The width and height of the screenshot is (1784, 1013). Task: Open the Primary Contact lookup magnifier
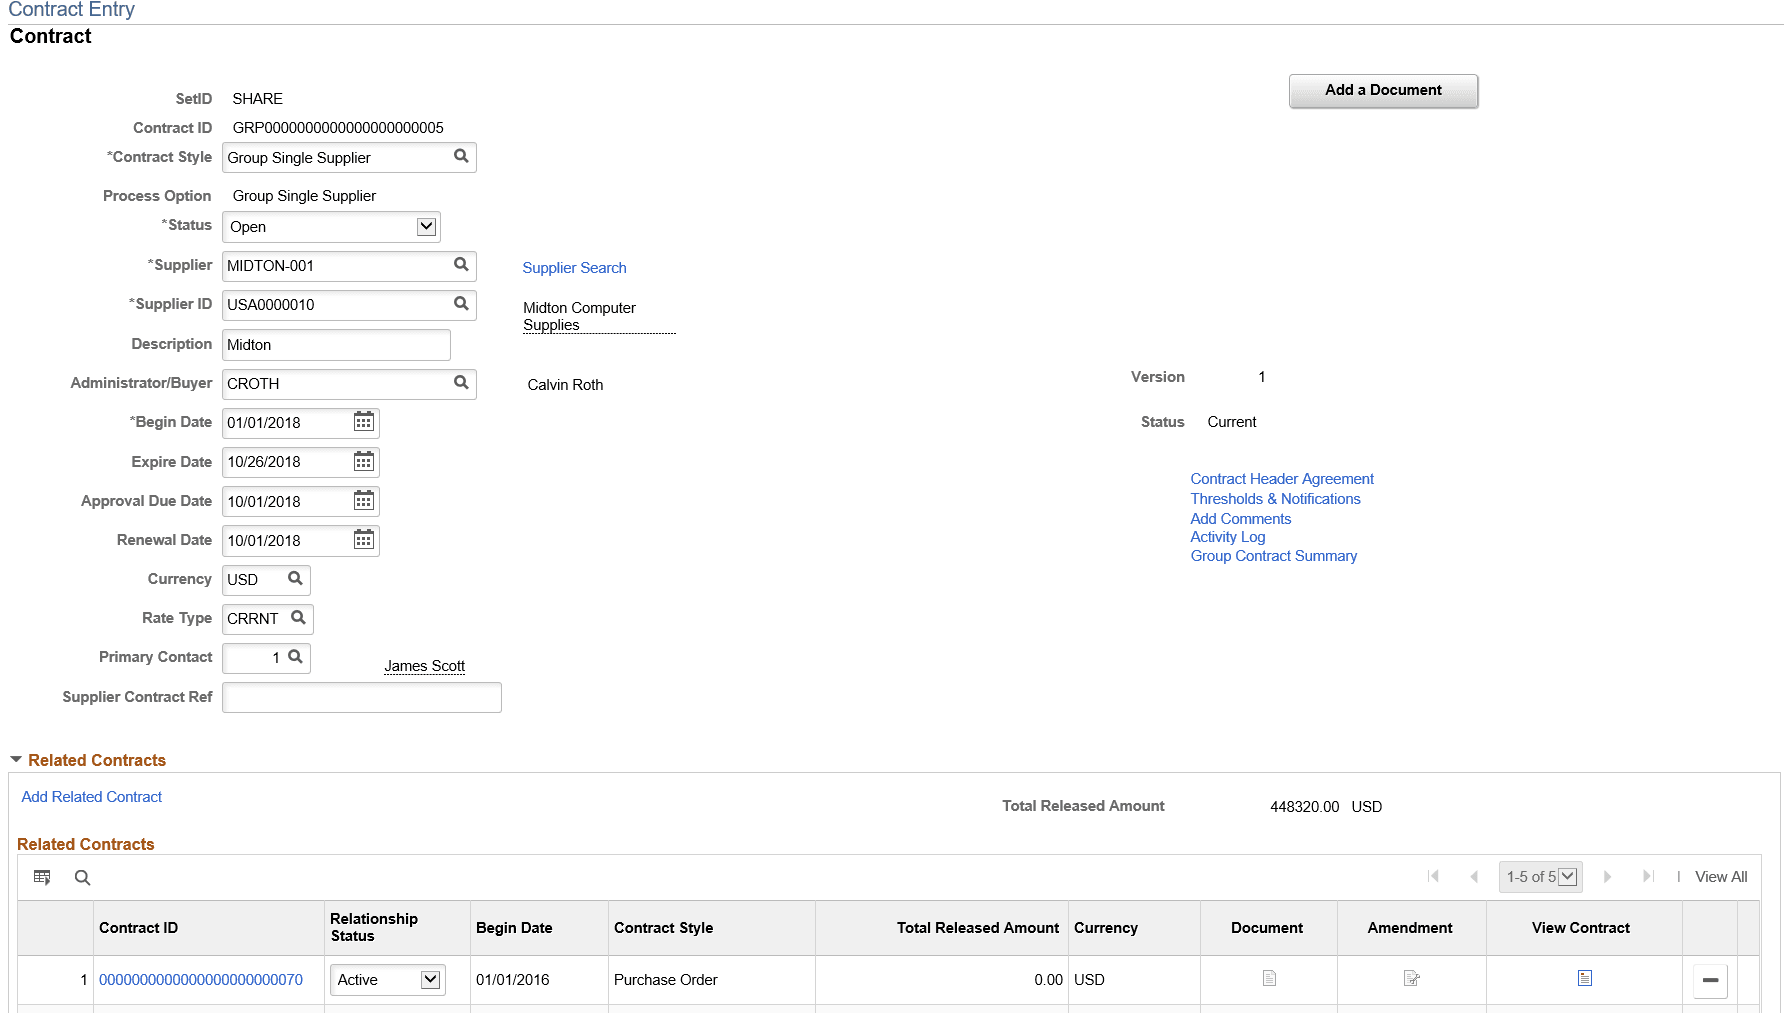(296, 657)
